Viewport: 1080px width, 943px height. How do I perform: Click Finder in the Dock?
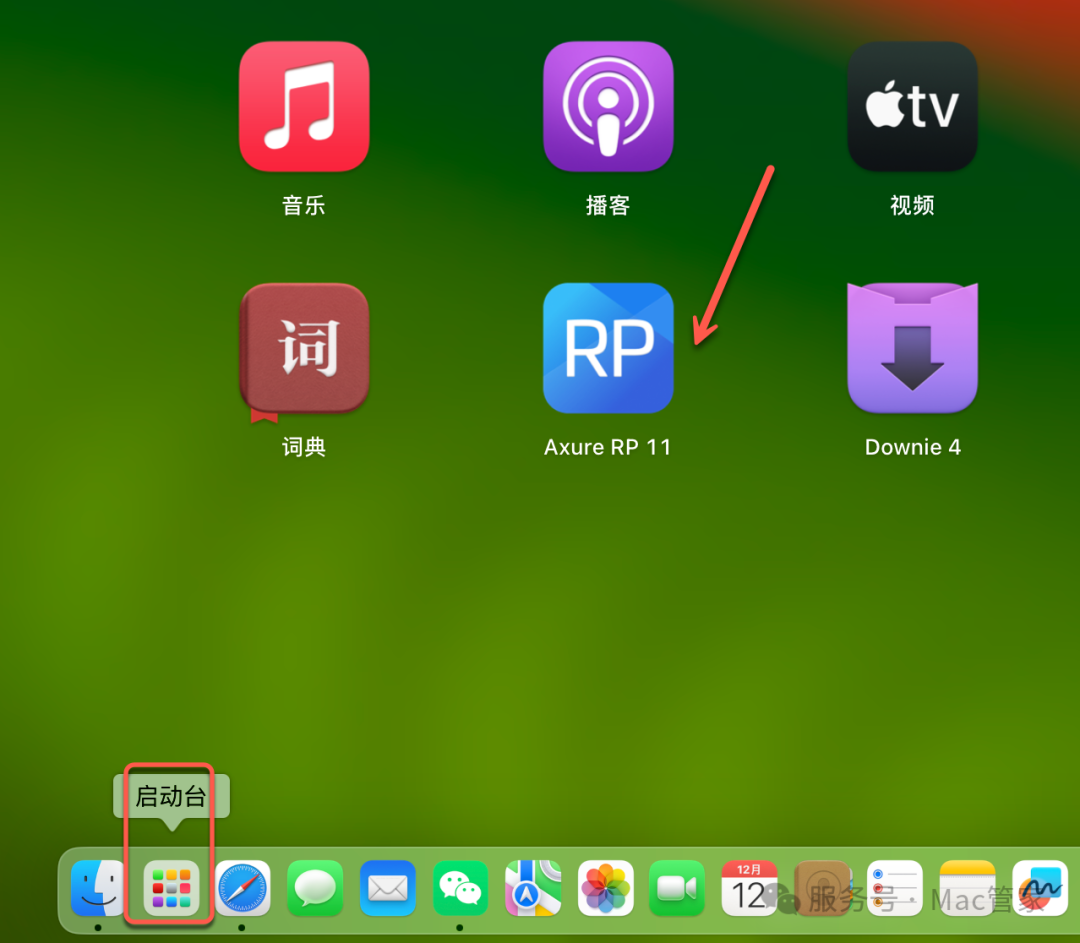click(x=98, y=888)
